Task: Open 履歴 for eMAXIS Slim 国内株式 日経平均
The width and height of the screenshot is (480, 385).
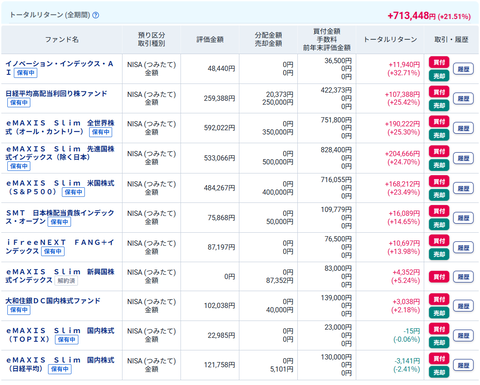Action: [x=463, y=365]
